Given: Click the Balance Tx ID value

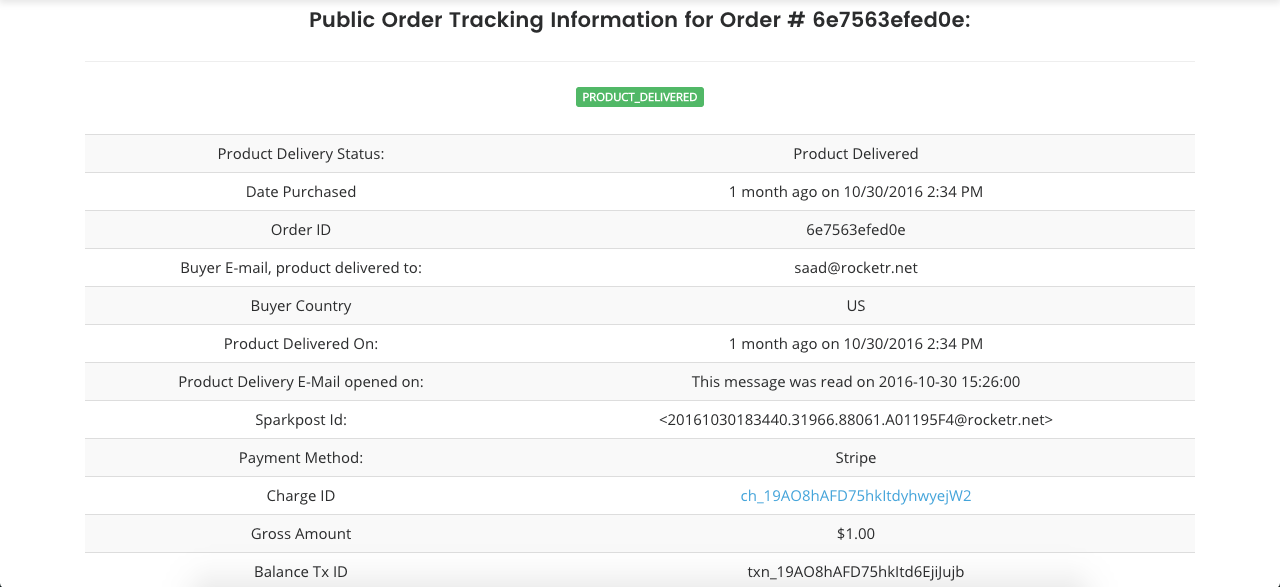Looking at the screenshot, I should click(x=855, y=572).
